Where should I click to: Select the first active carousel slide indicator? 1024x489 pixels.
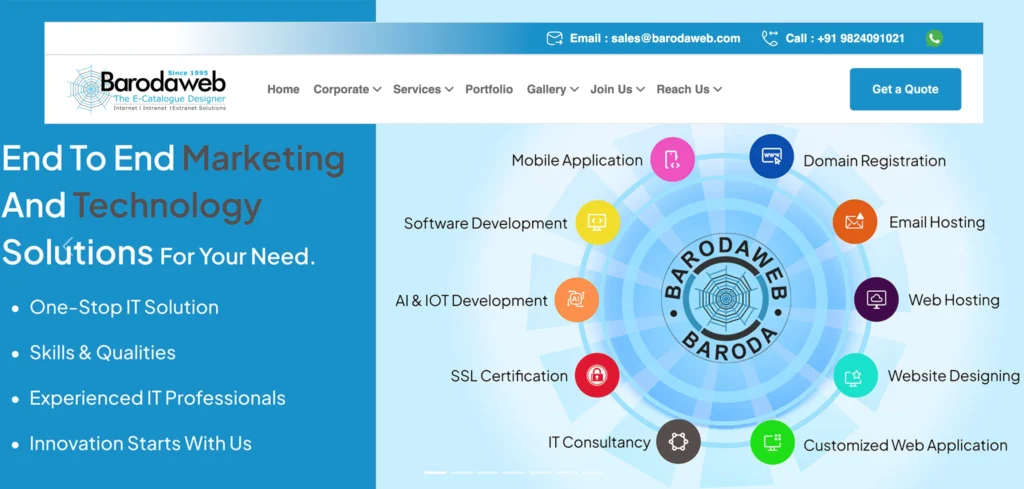(436, 472)
